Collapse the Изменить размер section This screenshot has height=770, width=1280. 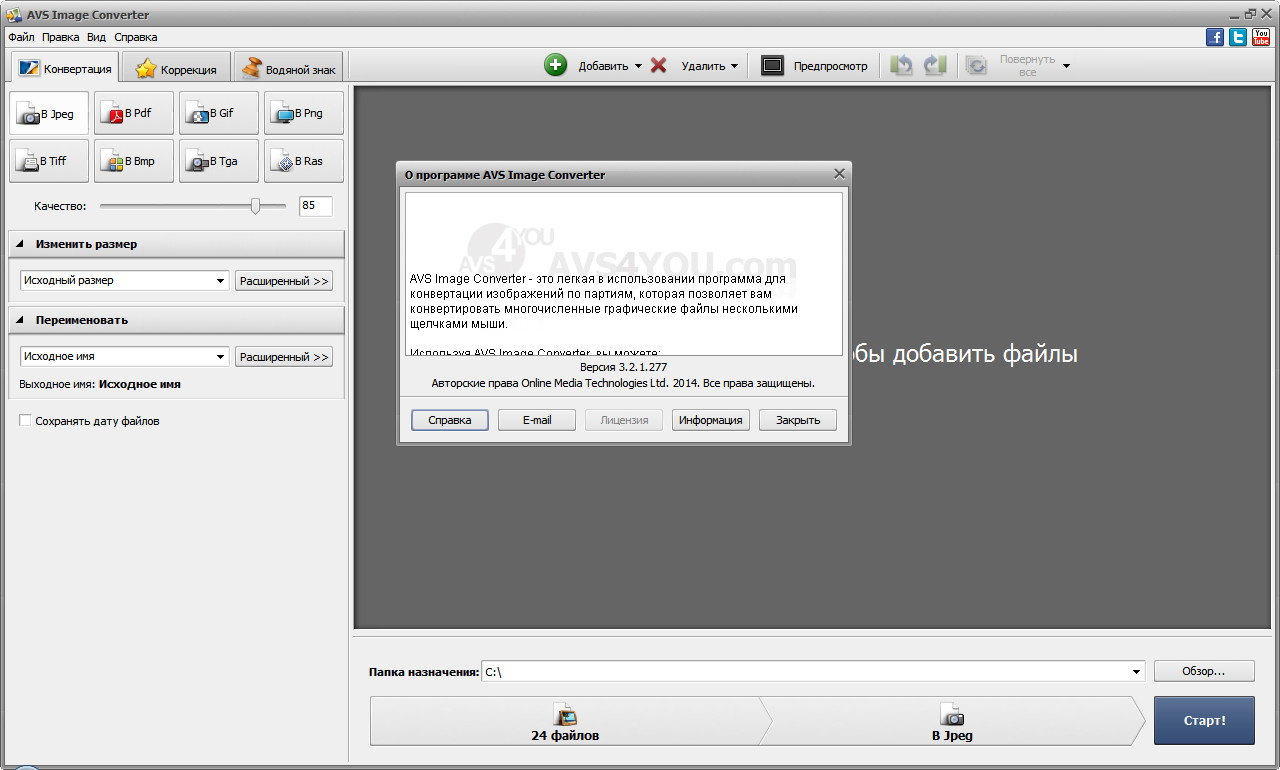(x=20, y=244)
